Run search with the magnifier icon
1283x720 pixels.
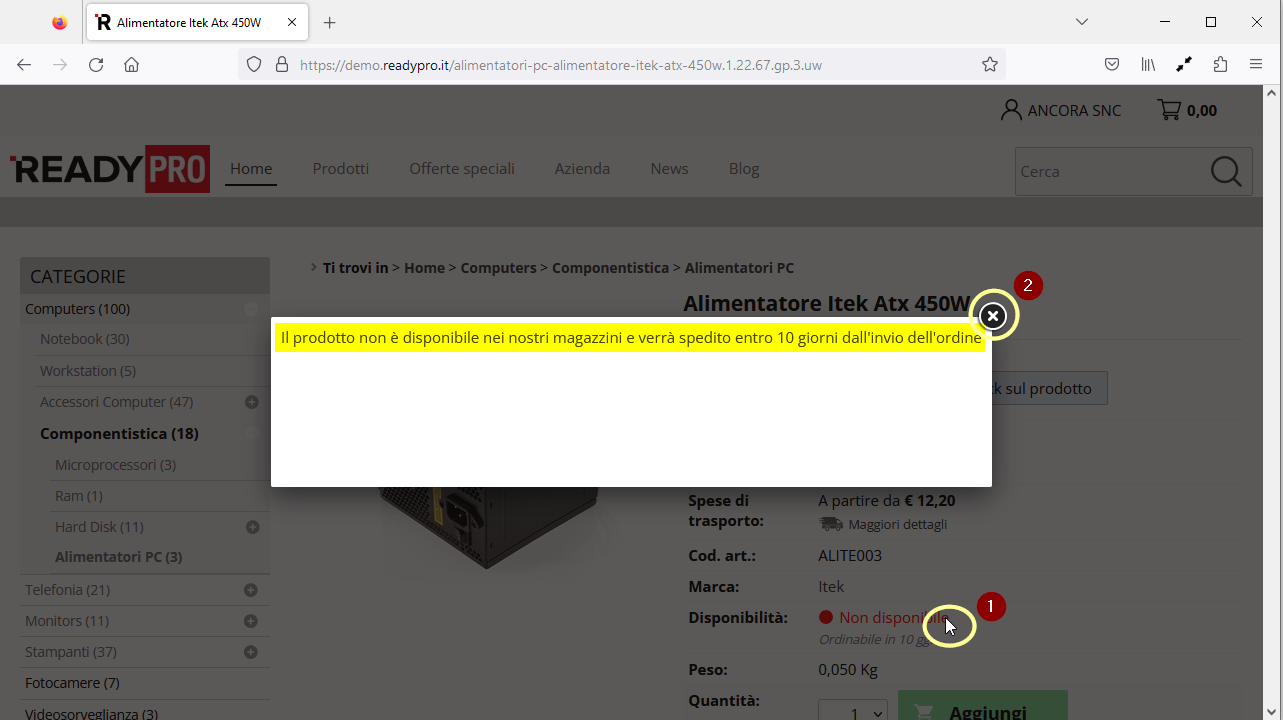(1226, 171)
